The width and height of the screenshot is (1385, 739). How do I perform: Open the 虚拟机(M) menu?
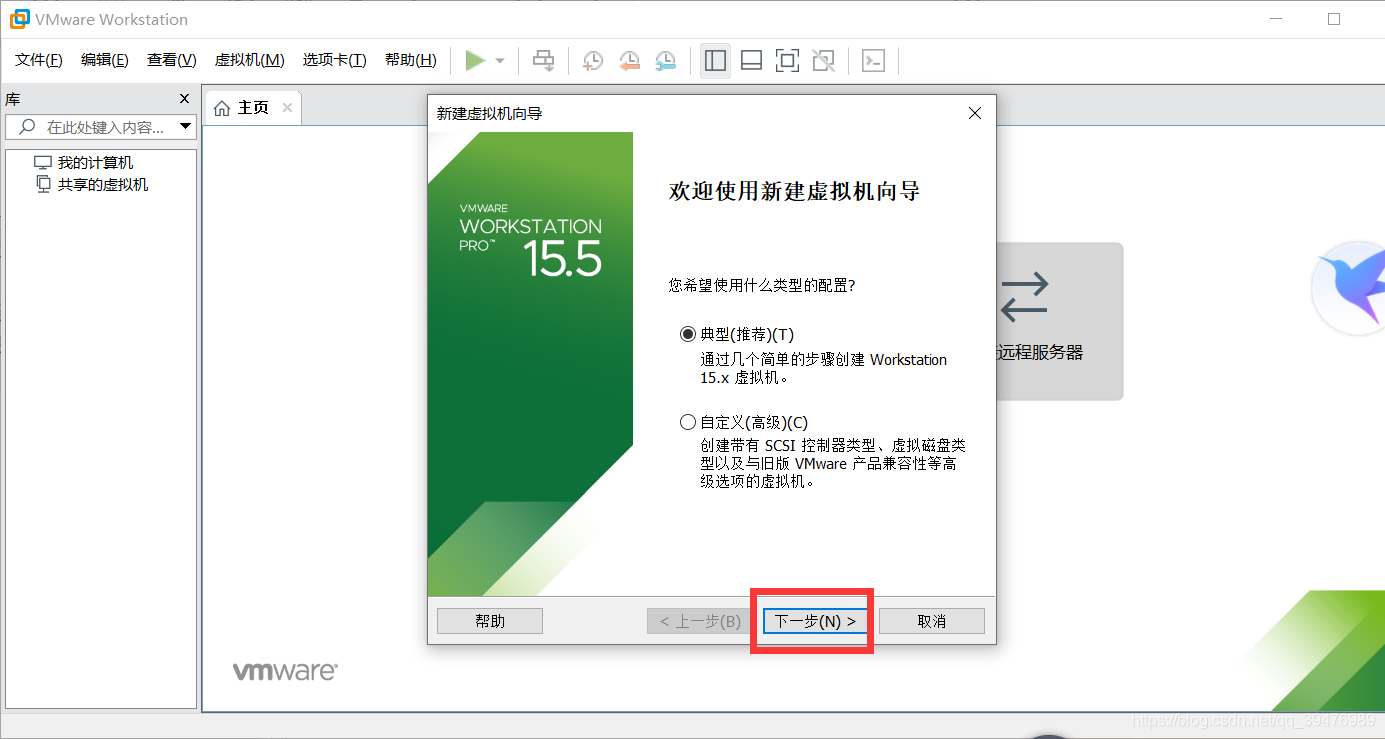tap(250, 60)
